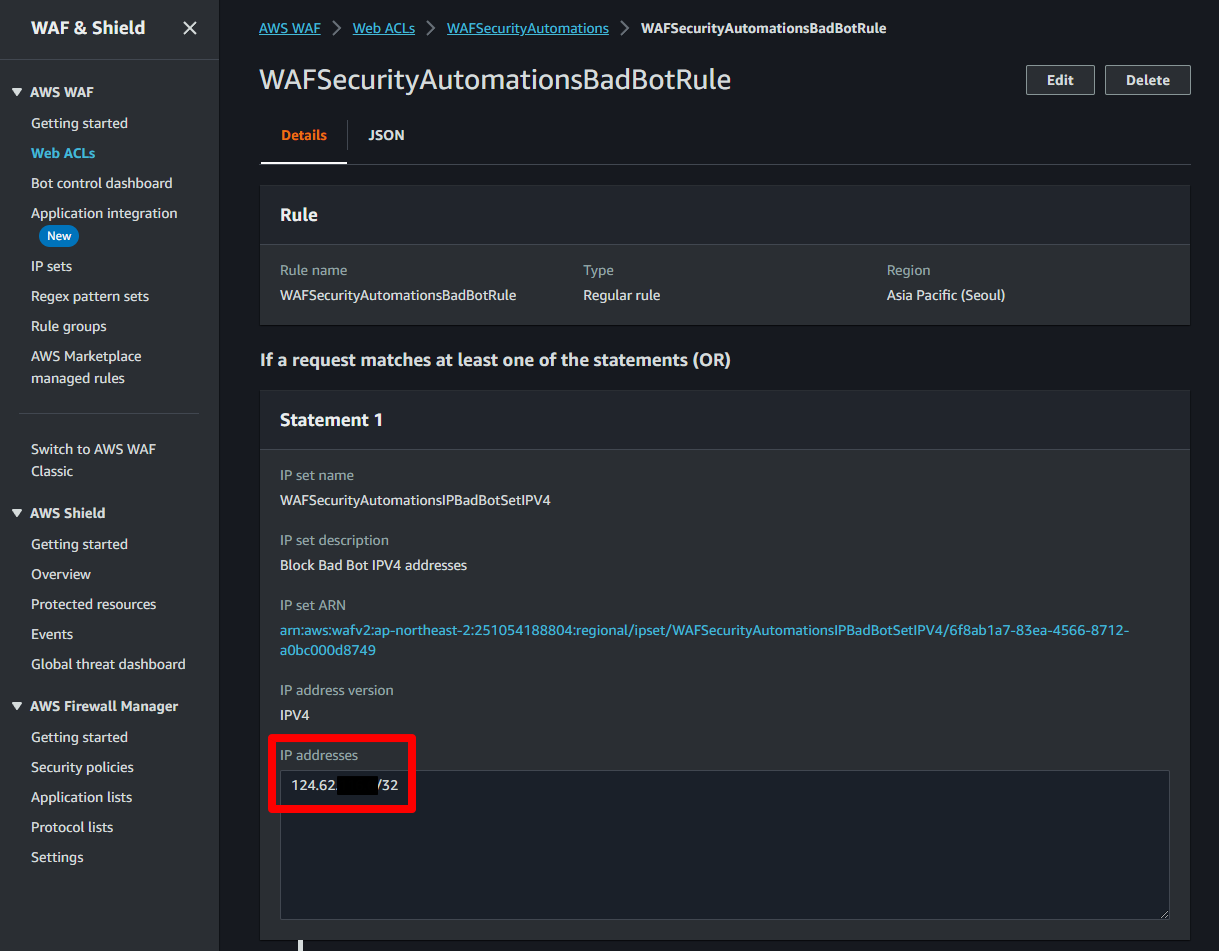Click the Statement 1 heading

[331, 420]
